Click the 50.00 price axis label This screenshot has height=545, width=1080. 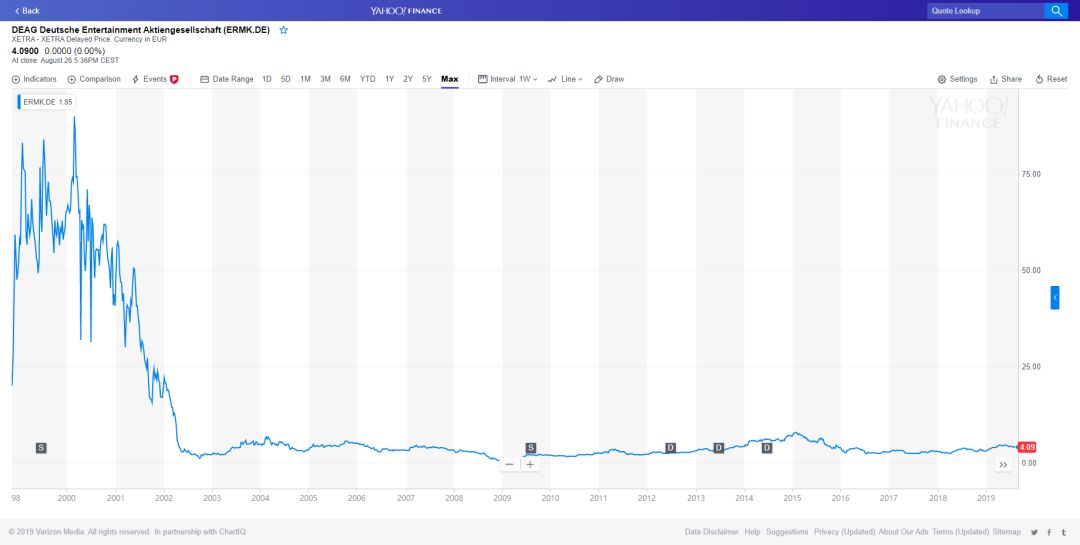(x=1031, y=270)
